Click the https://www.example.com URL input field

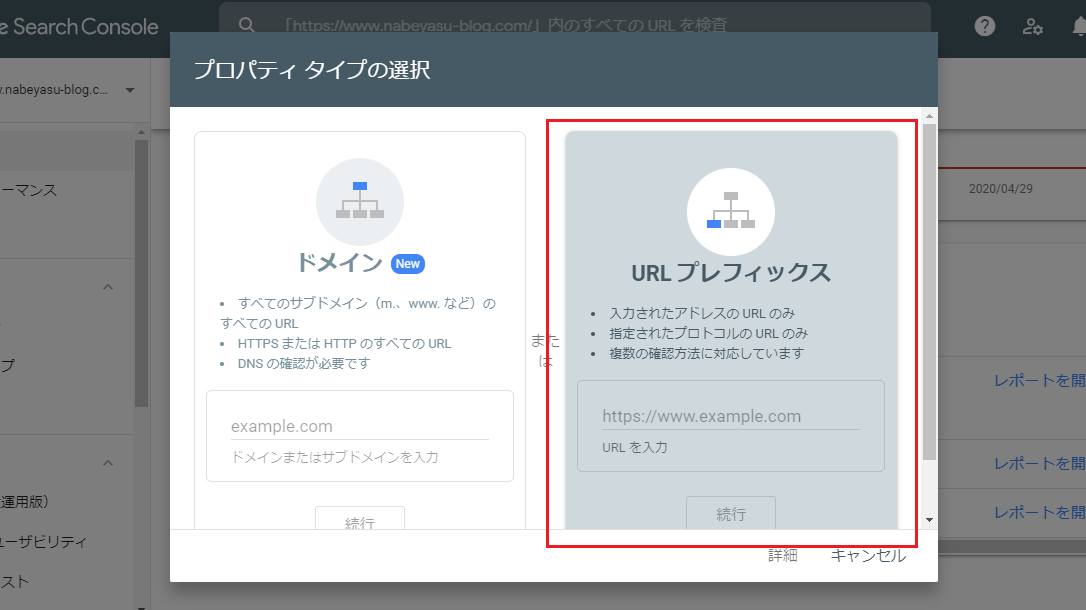point(731,417)
